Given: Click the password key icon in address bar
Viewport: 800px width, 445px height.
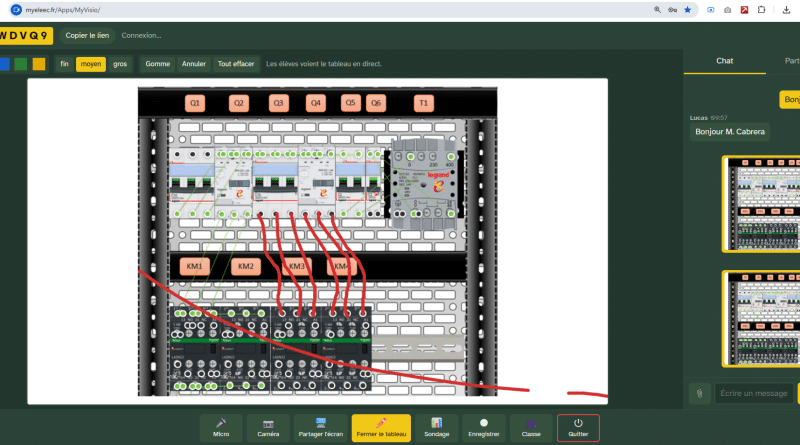Looking at the screenshot, I should (x=672, y=10).
